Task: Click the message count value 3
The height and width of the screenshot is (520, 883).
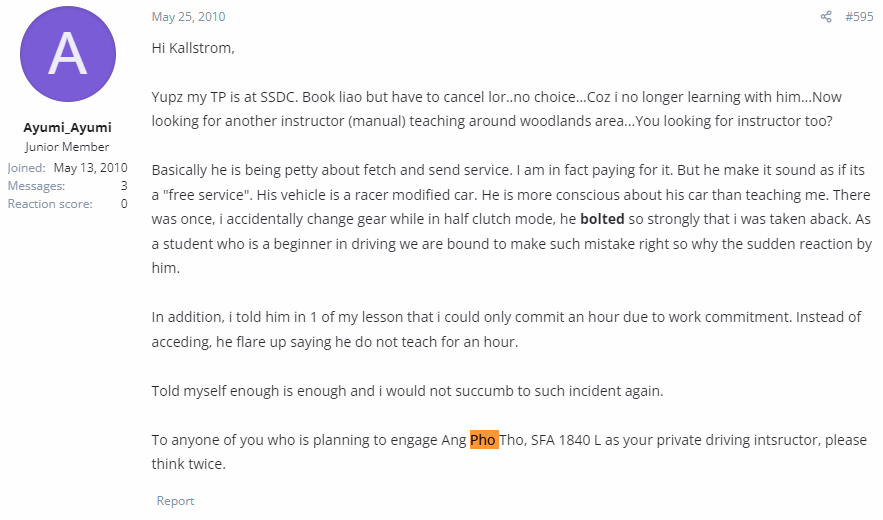Action: point(124,186)
